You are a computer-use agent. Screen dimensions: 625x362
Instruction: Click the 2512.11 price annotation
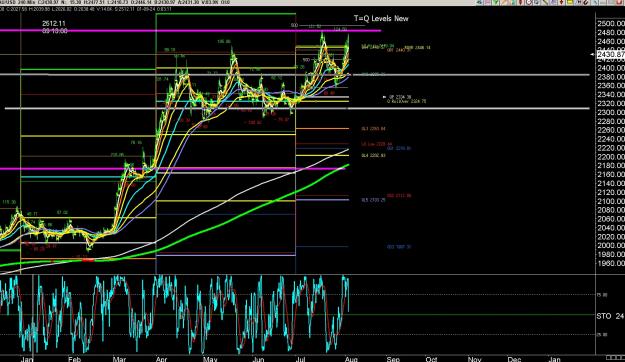[x=54, y=24]
